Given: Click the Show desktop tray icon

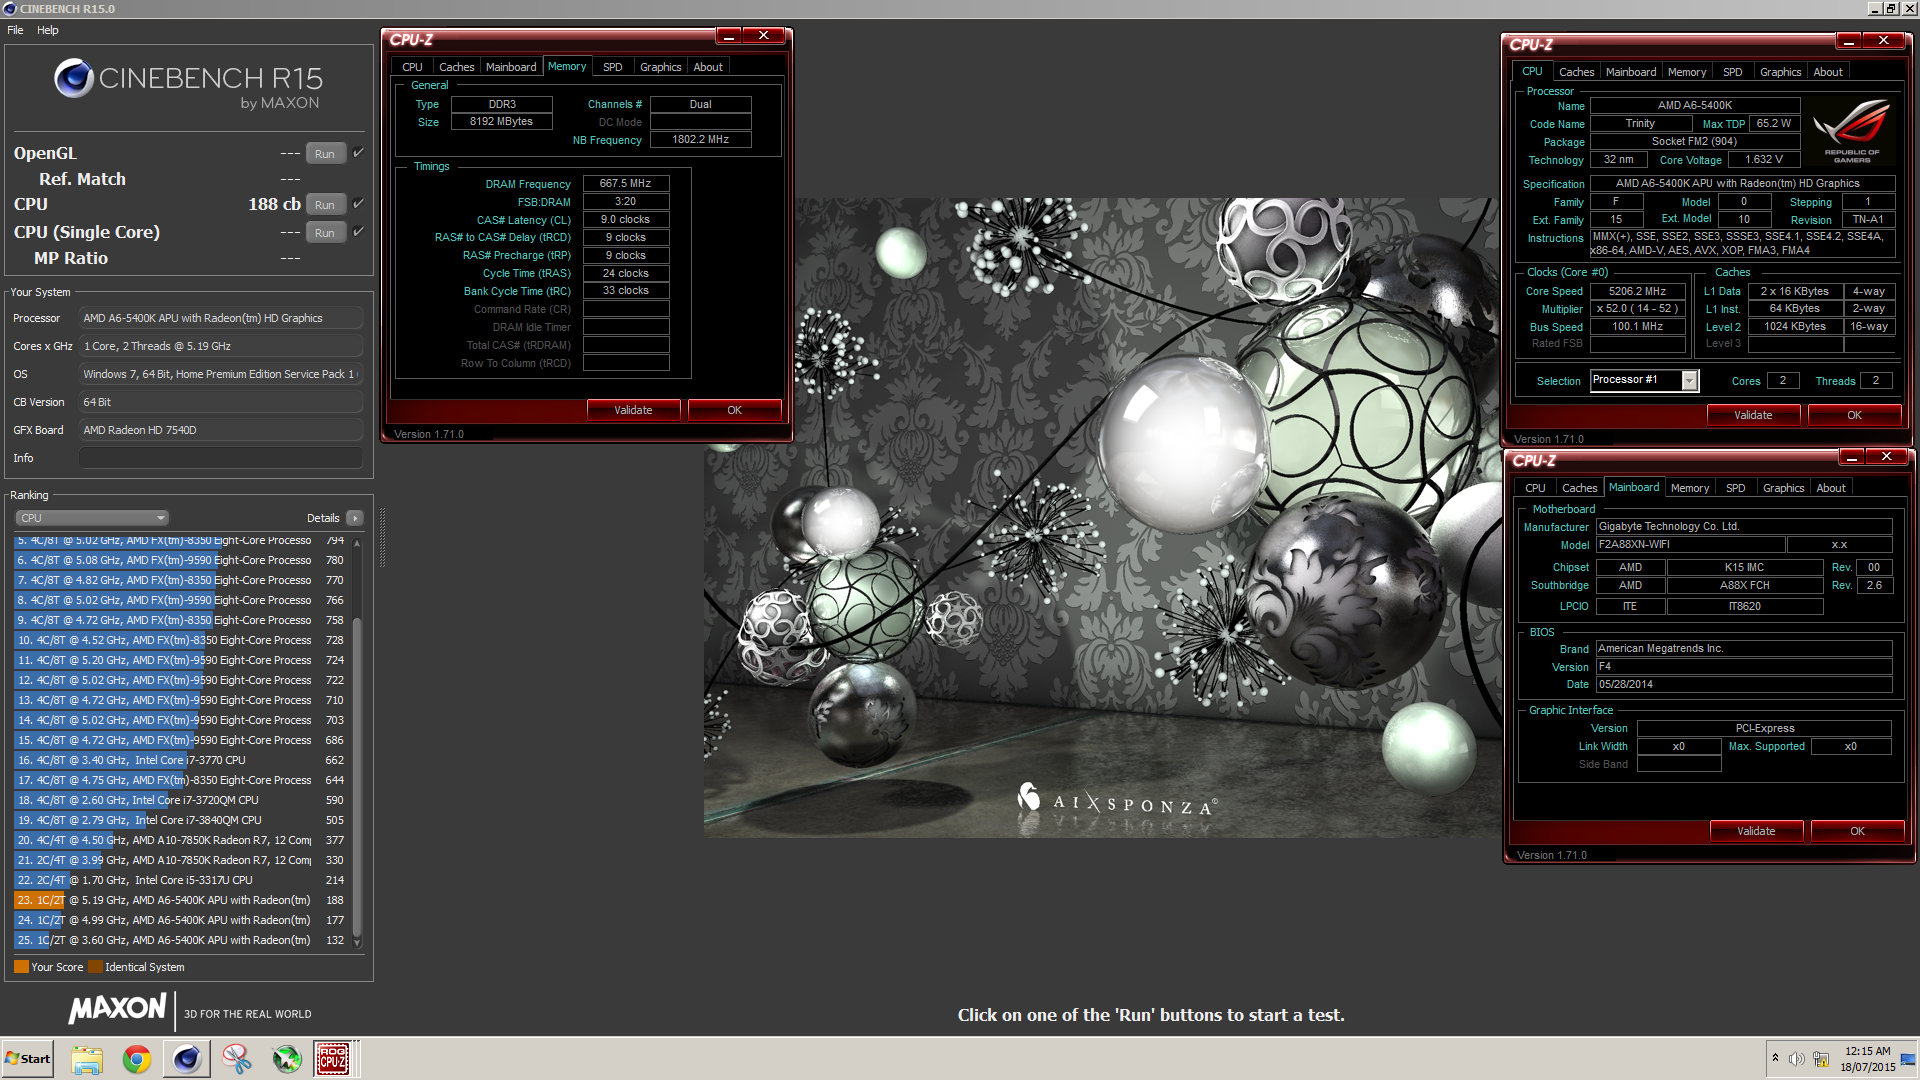Looking at the screenshot, I should (1910, 1059).
